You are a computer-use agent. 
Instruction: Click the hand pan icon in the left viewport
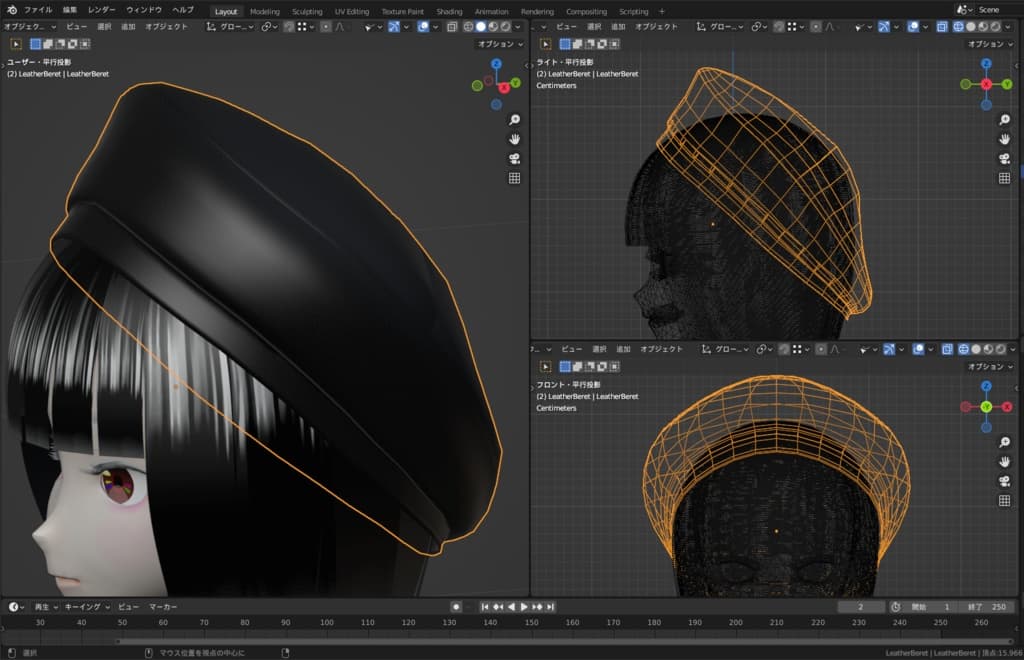[x=515, y=139]
